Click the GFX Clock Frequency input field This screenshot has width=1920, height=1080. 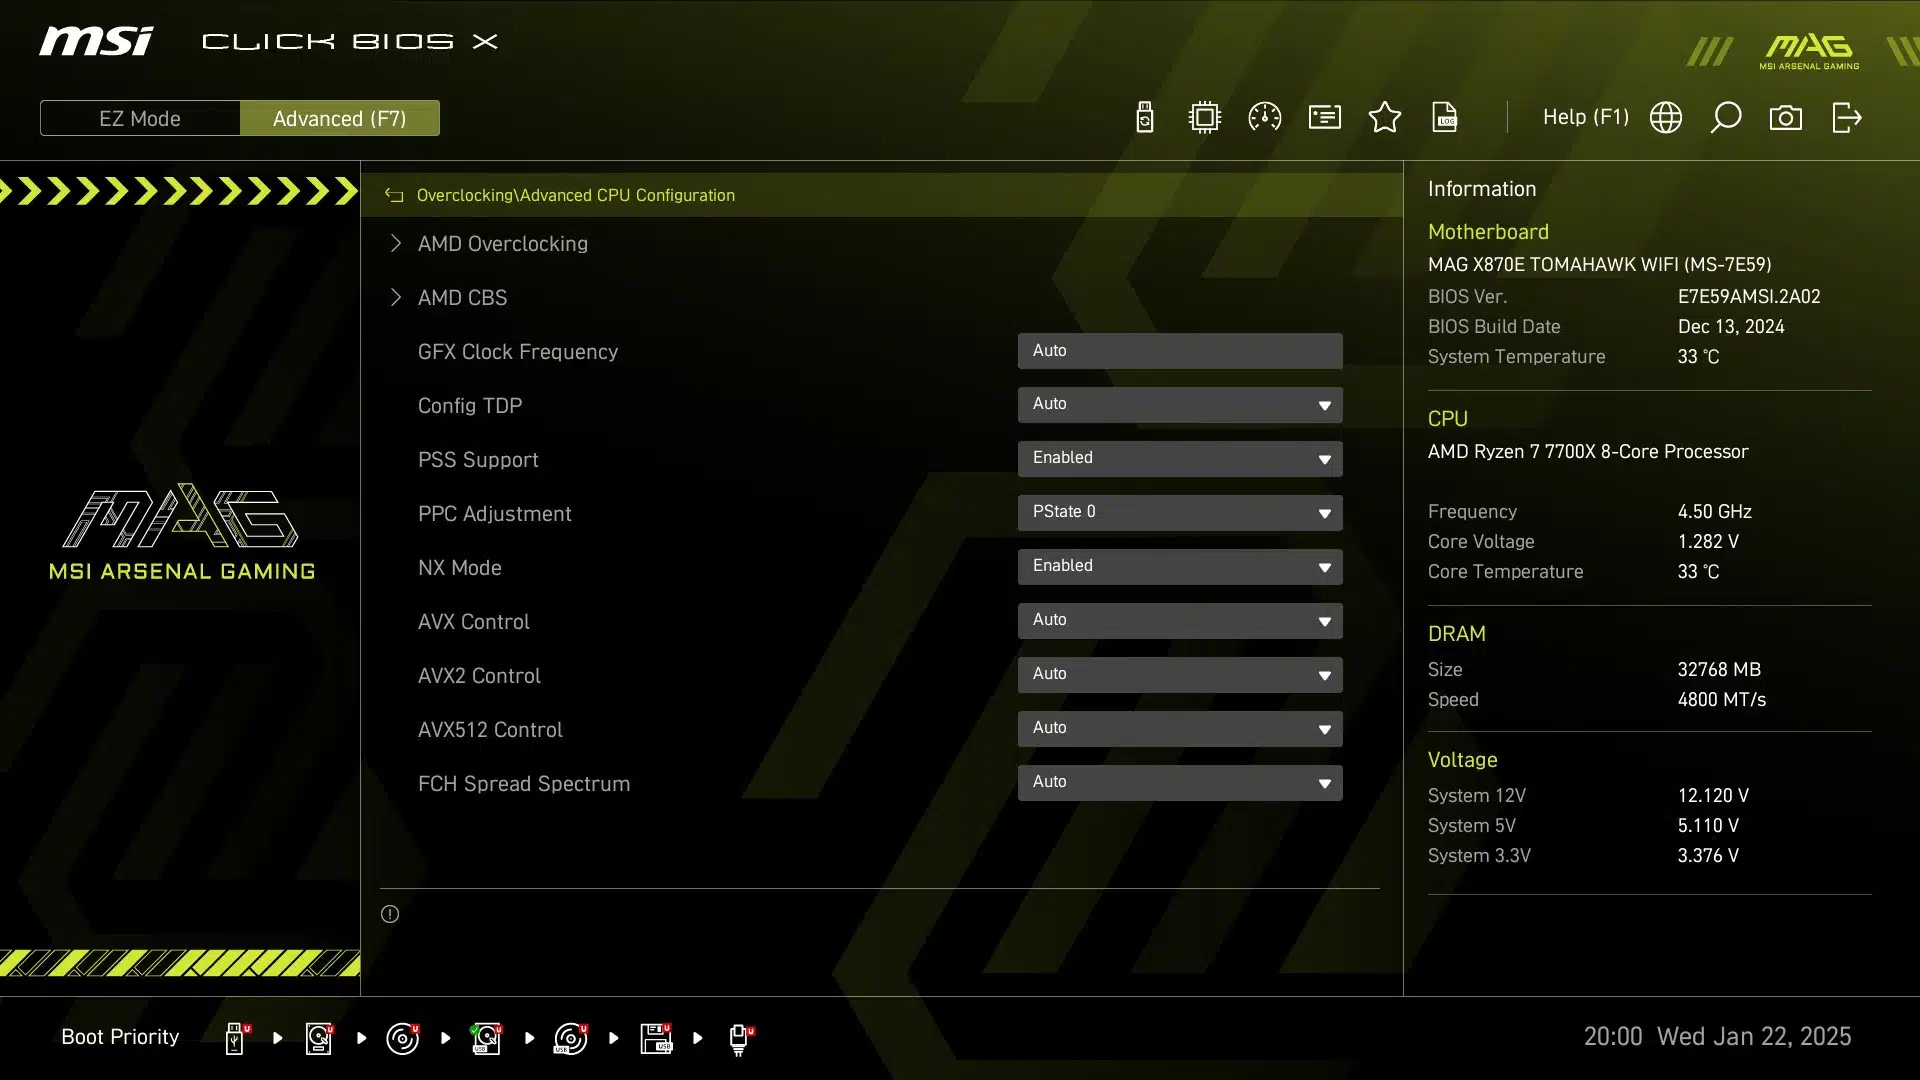click(x=1180, y=351)
